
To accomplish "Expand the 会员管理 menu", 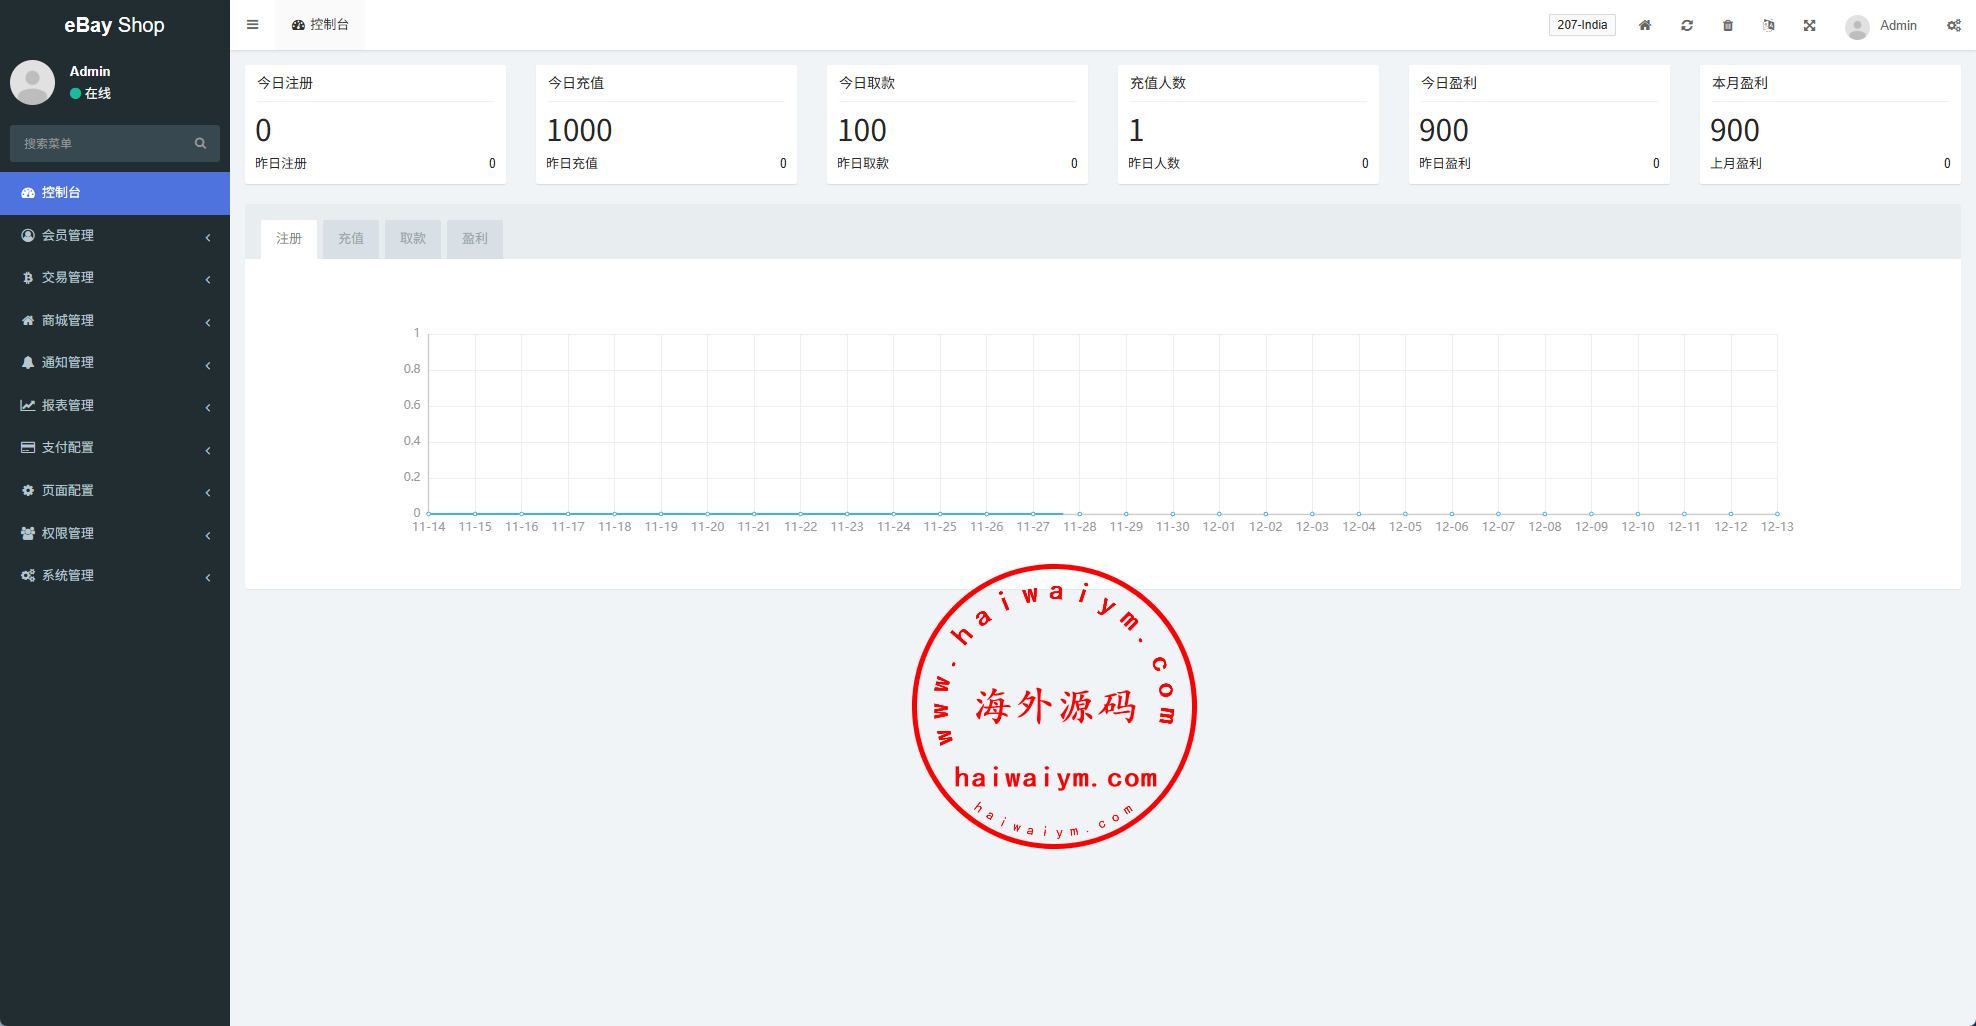I will [x=115, y=235].
